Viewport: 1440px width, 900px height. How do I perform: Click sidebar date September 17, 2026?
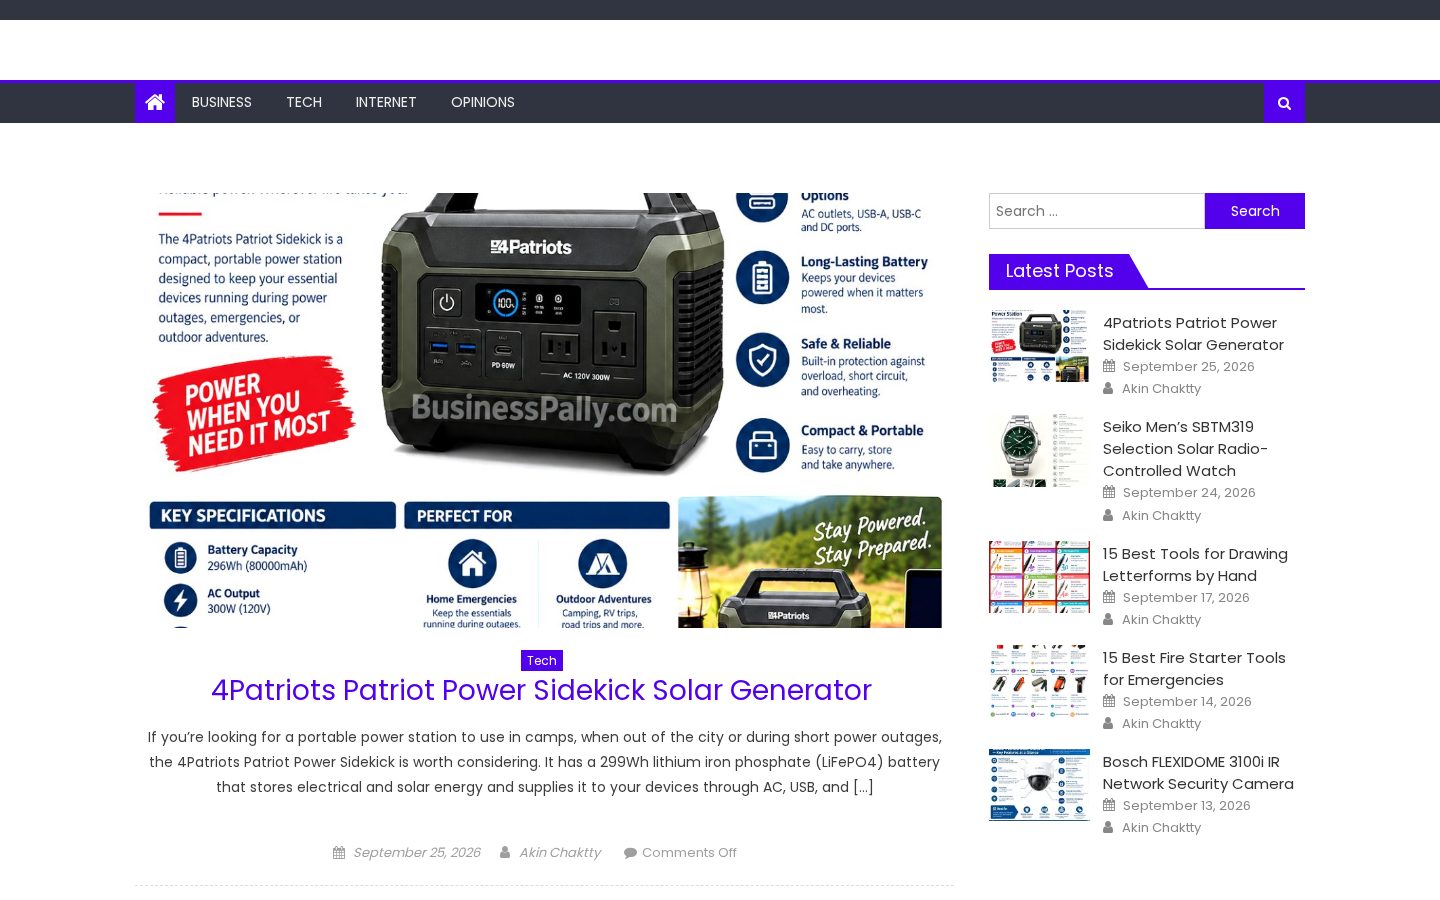point(1186,598)
